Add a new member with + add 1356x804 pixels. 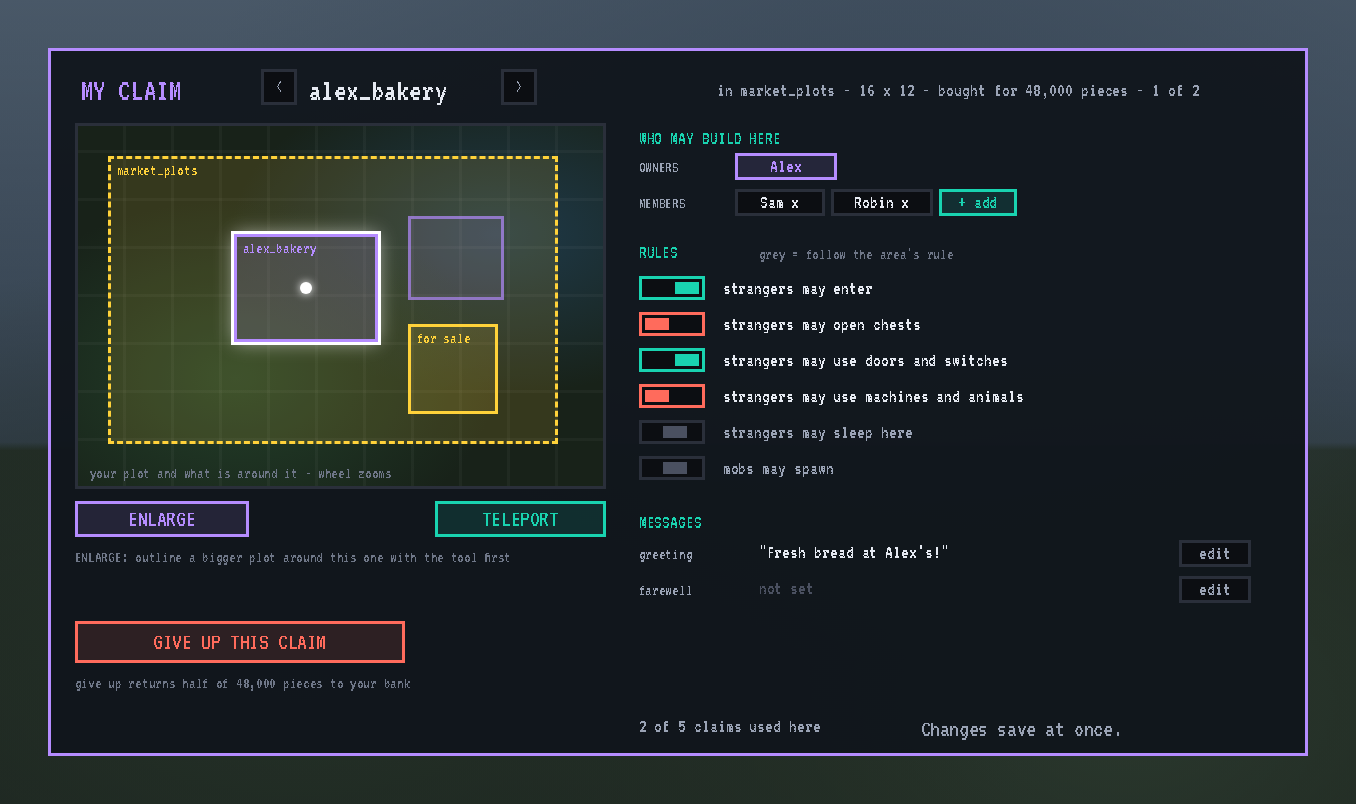(x=978, y=203)
